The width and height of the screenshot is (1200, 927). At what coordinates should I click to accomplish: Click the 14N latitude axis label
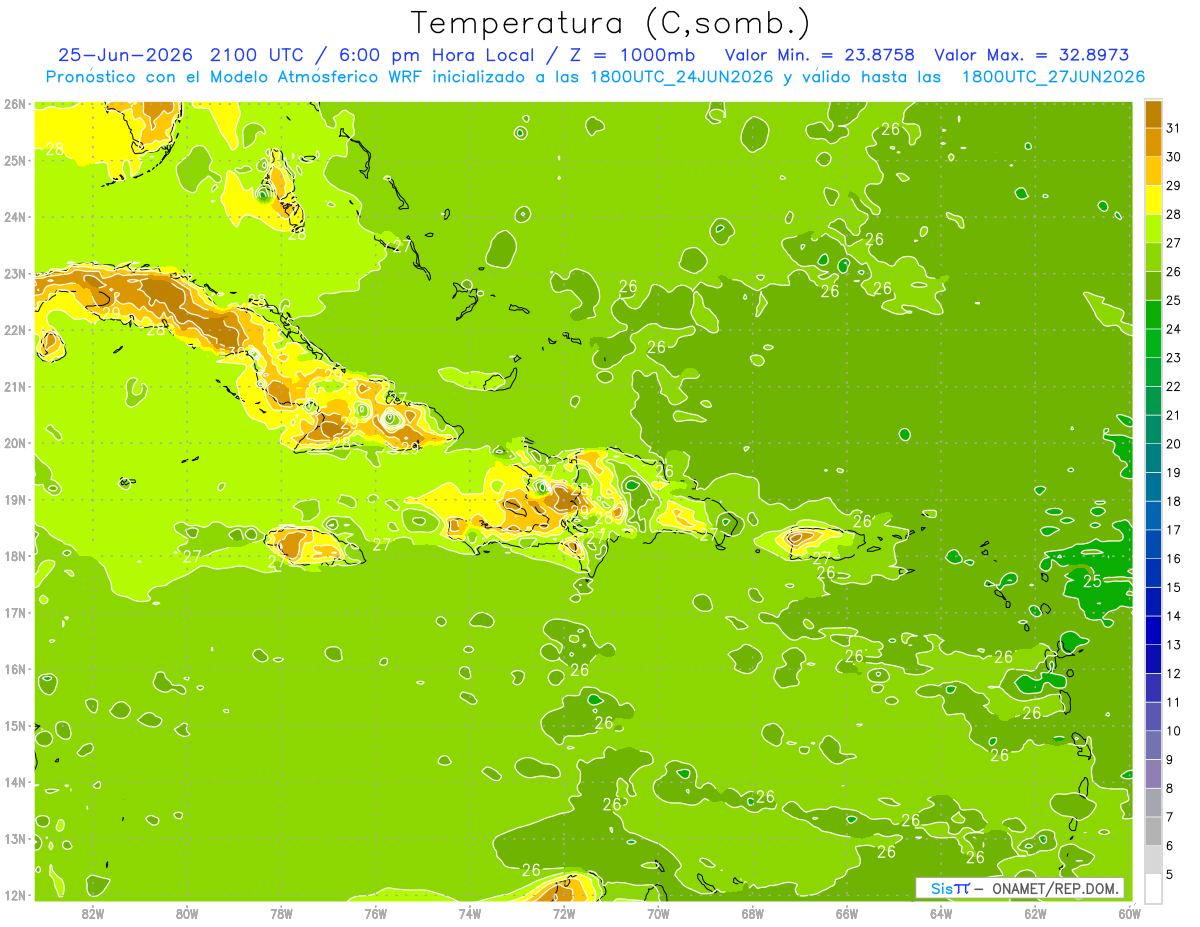pos(15,782)
